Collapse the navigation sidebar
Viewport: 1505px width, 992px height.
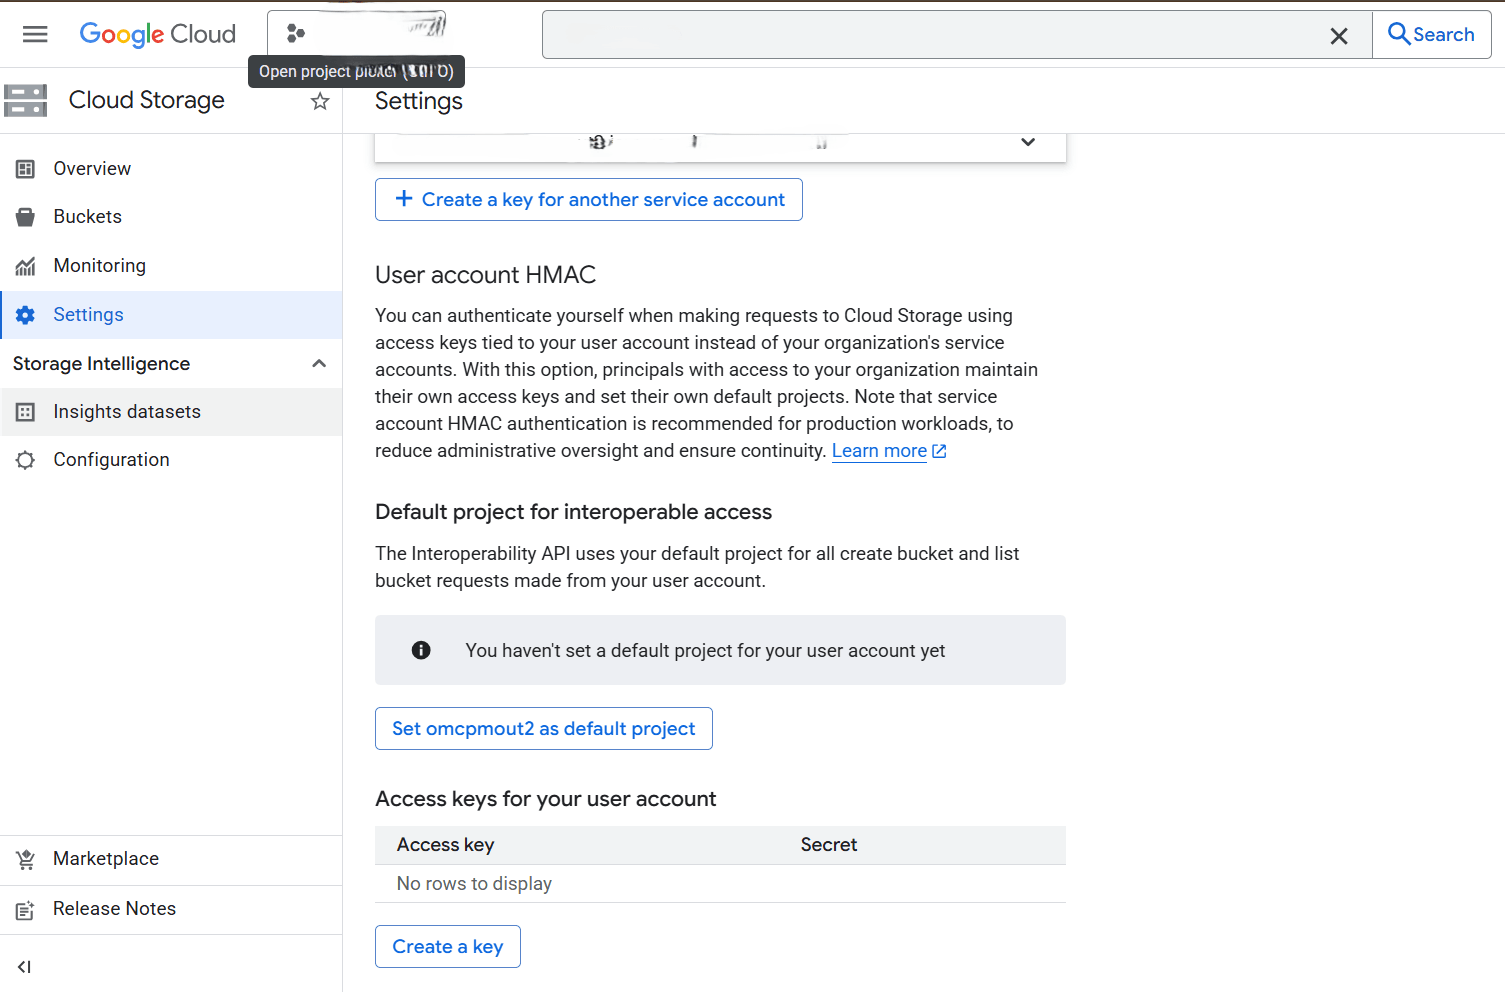point(23,966)
